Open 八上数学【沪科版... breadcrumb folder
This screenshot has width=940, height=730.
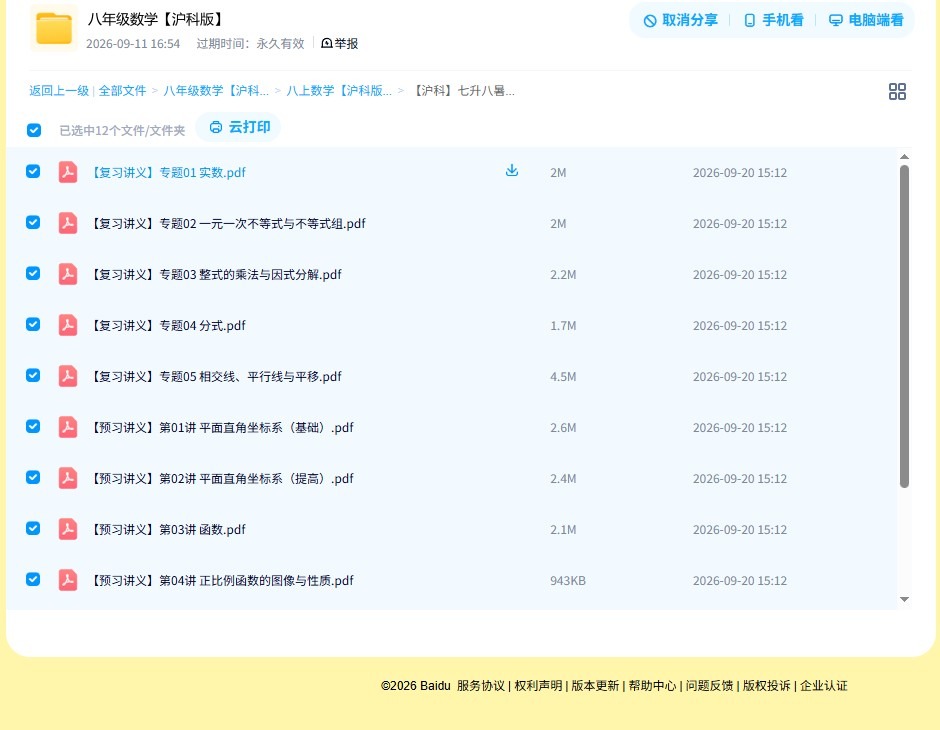coord(339,91)
